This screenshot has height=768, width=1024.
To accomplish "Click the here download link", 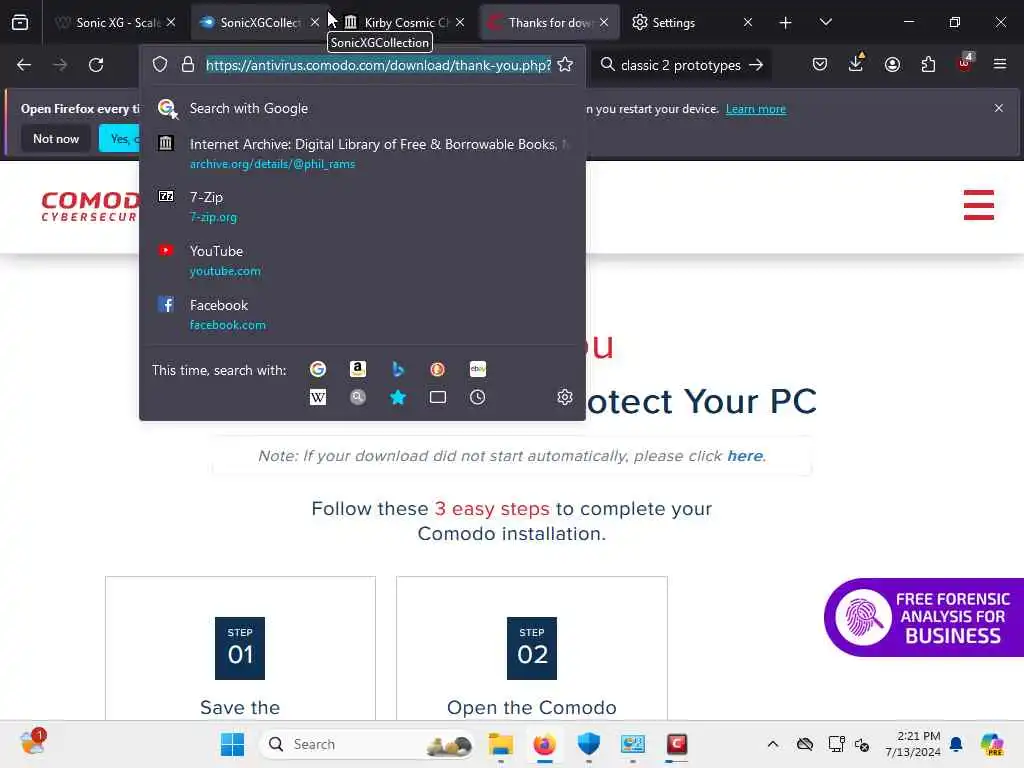I will click(x=745, y=456).
